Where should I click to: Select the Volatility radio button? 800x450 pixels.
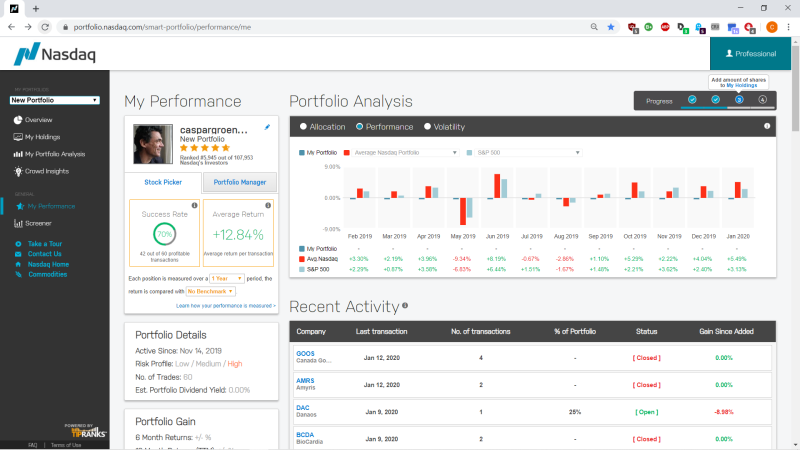click(x=428, y=127)
